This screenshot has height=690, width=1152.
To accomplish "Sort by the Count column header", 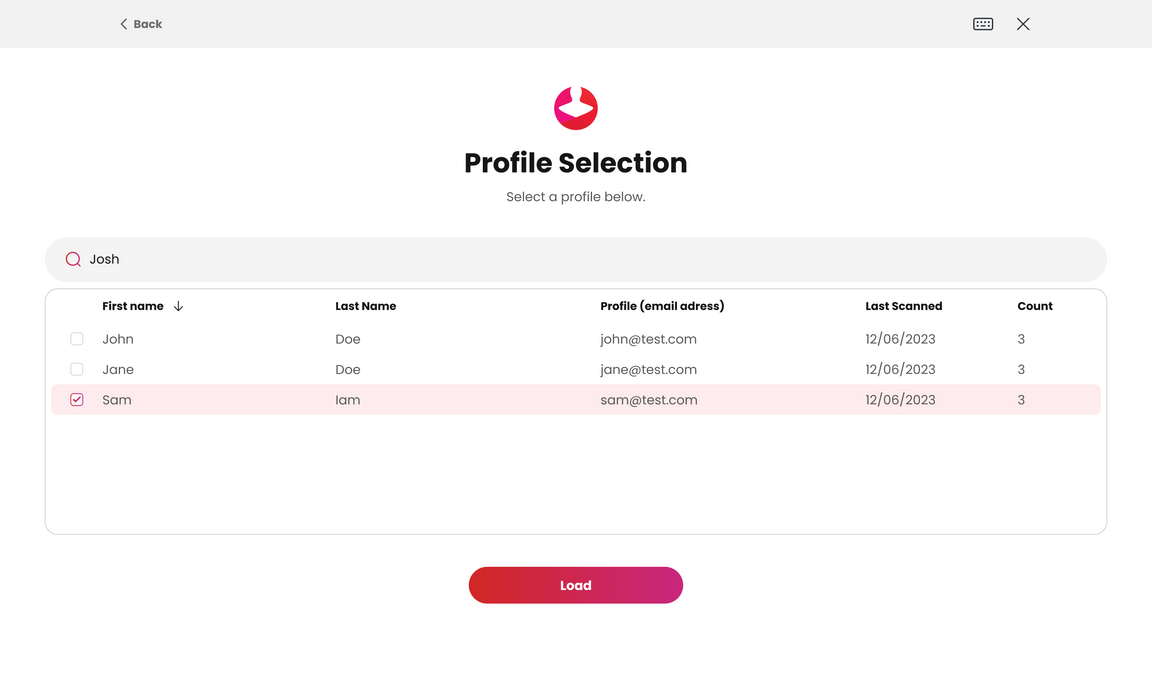I will pyautogui.click(x=1034, y=306).
